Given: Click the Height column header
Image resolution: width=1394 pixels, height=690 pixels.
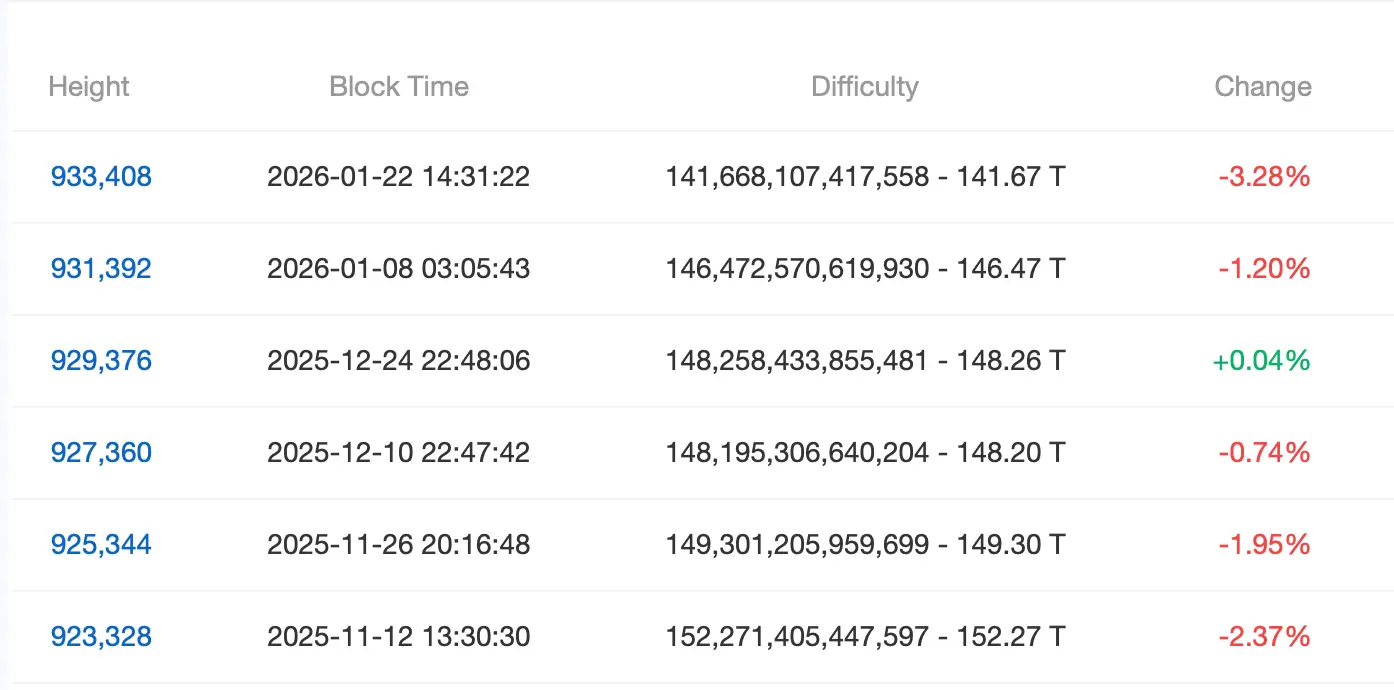Looking at the screenshot, I should coord(89,87).
